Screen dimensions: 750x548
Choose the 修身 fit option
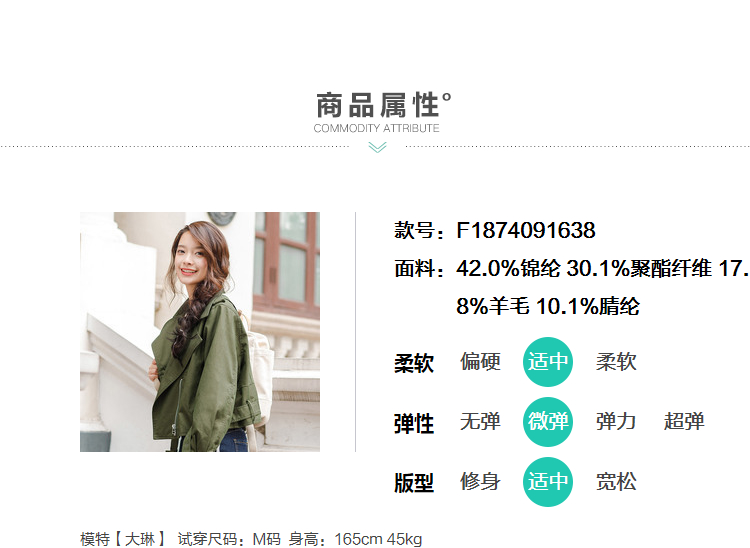pyautogui.click(x=480, y=482)
